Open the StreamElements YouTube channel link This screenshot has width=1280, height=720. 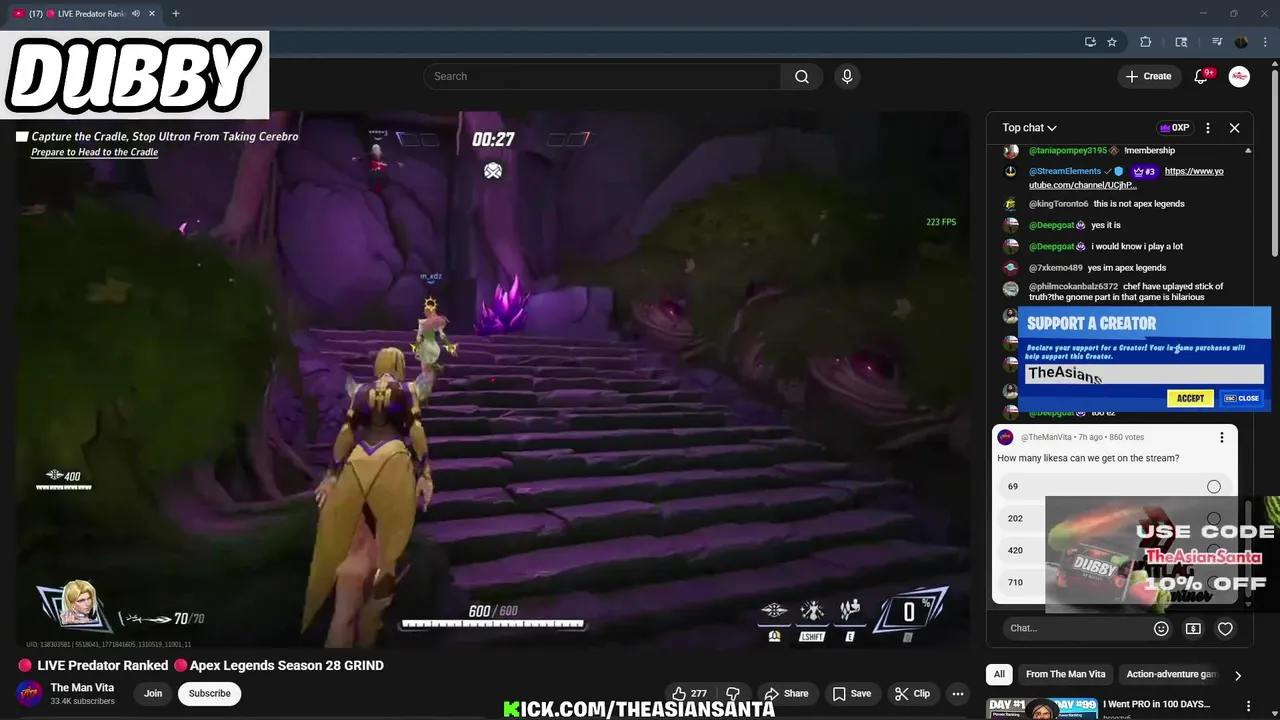tap(1126, 178)
